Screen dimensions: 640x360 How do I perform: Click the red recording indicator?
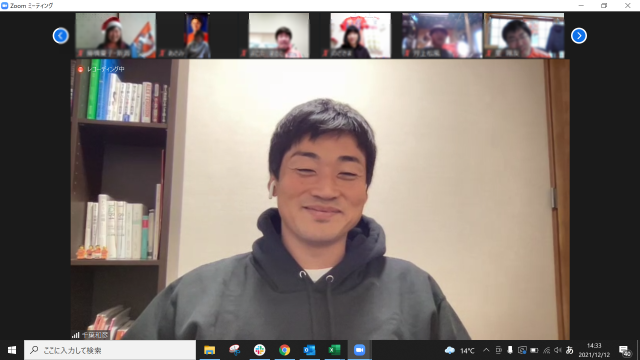(x=80, y=69)
